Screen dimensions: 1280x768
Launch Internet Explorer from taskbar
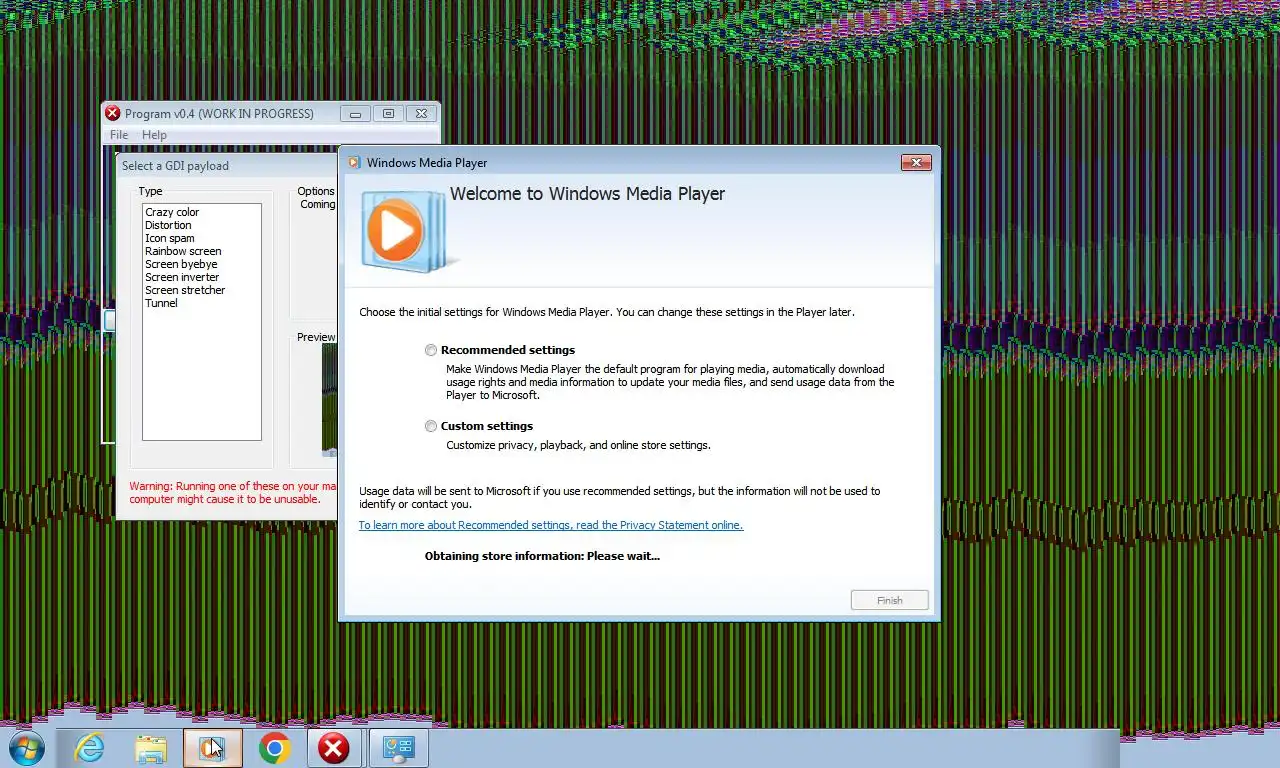(89, 748)
